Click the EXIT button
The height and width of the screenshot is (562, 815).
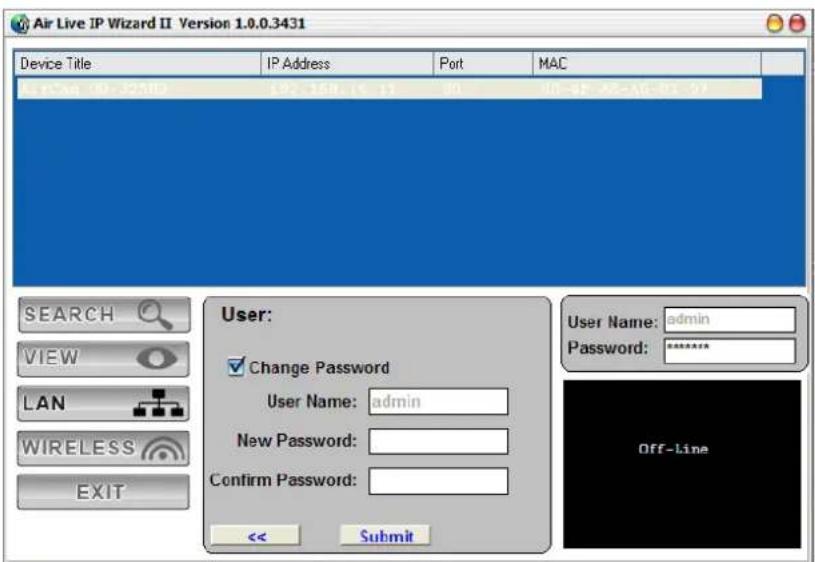tap(103, 492)
